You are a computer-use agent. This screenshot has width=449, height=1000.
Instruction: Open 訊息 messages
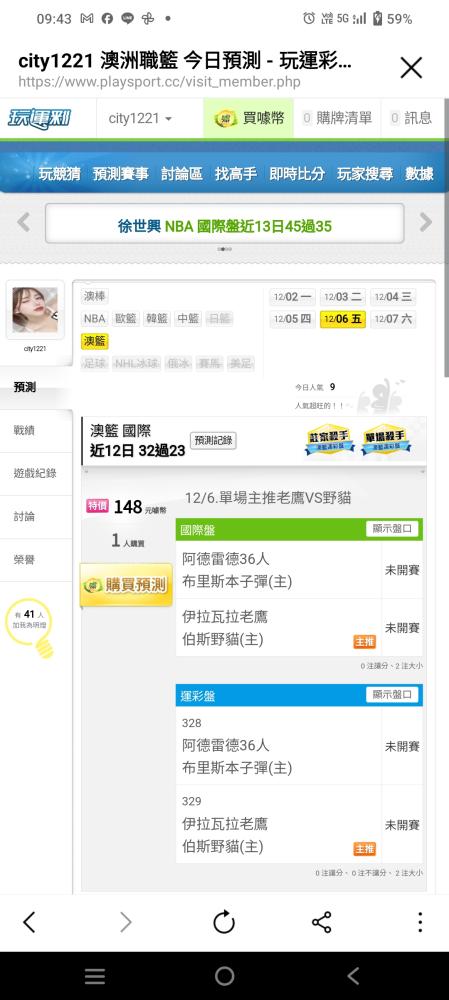411,118
